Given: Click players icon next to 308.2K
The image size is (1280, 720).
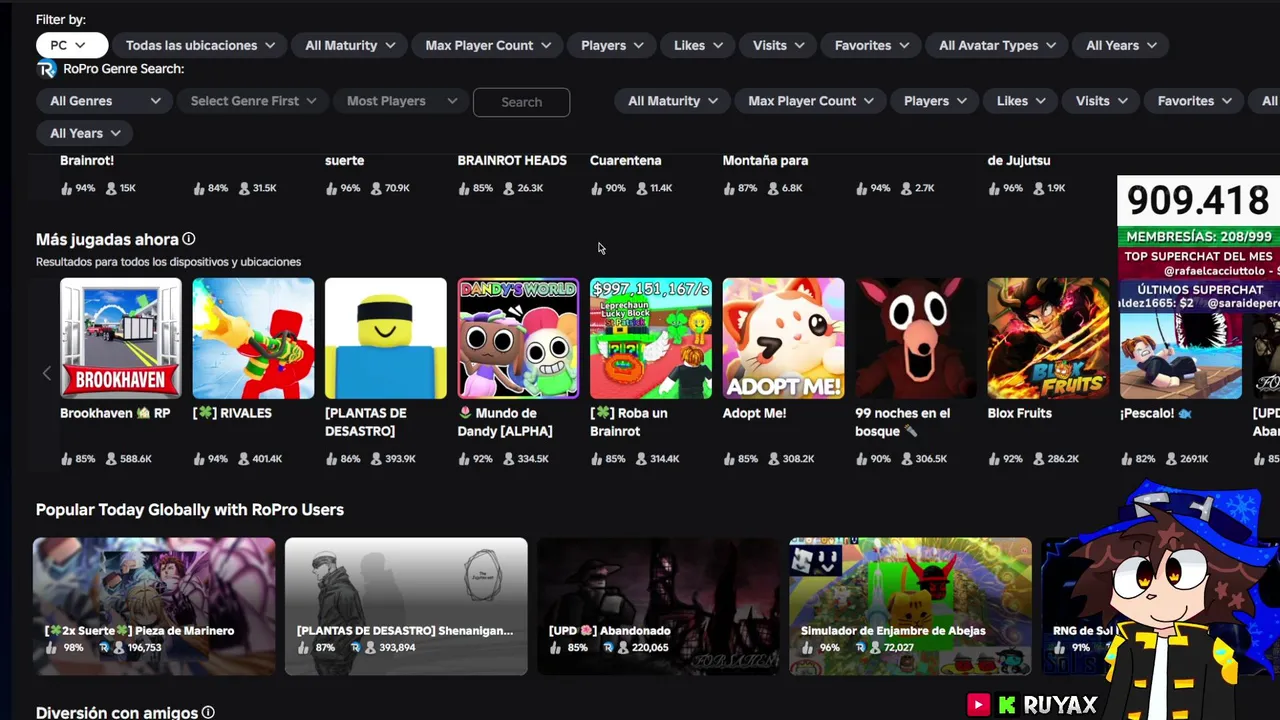Looking at the screenshot, I should click(774, 459).
